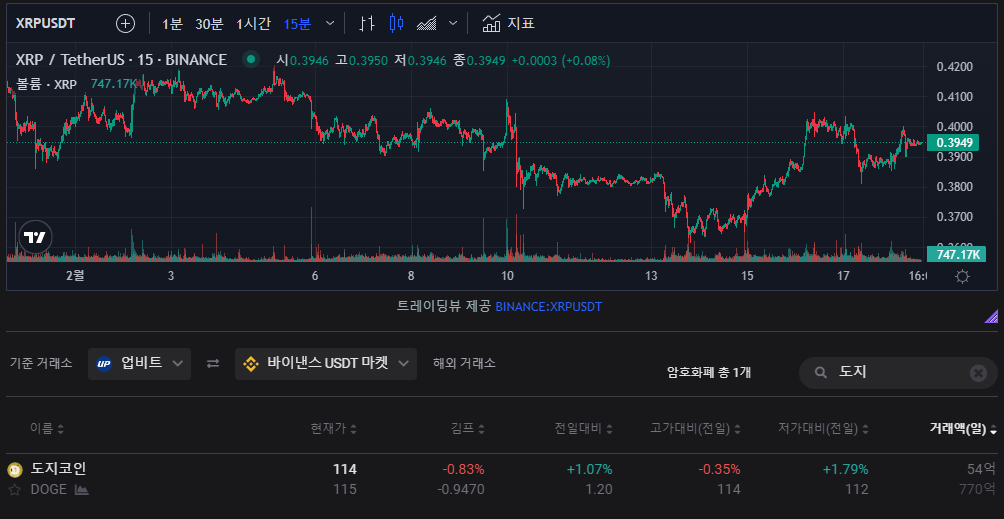1004x519 pixels.
Task: Choose the area chart style icon
Action: pos(426,24)
